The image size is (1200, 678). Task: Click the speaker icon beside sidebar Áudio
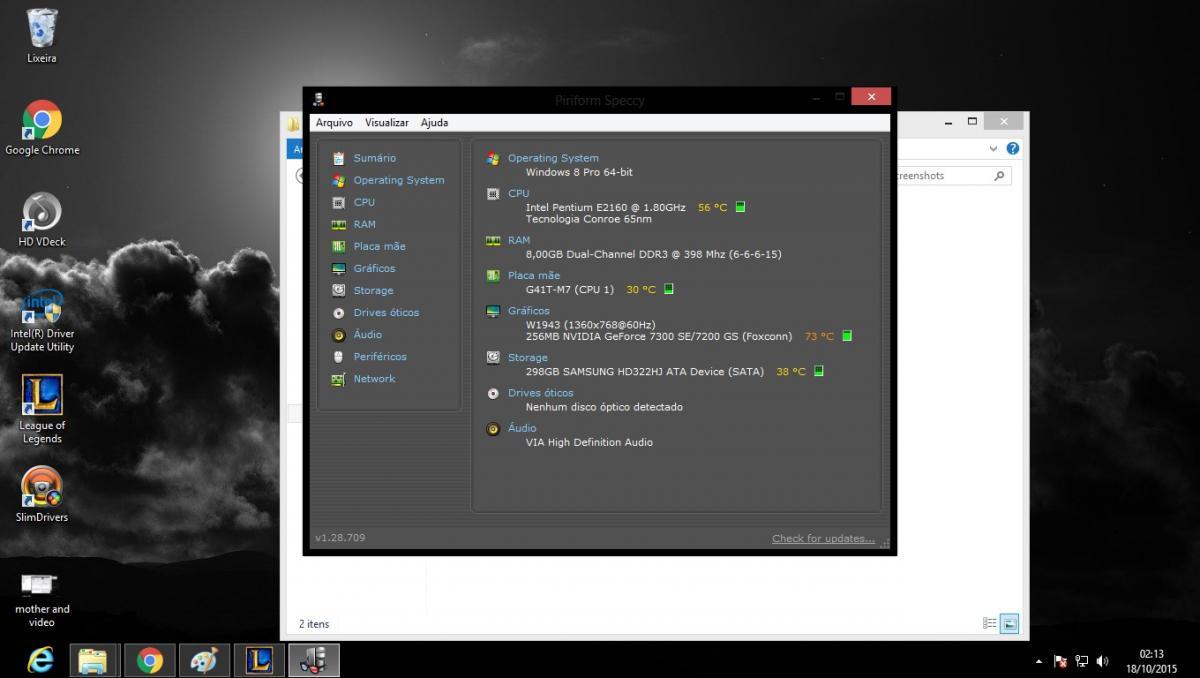[x=338, y=334]
